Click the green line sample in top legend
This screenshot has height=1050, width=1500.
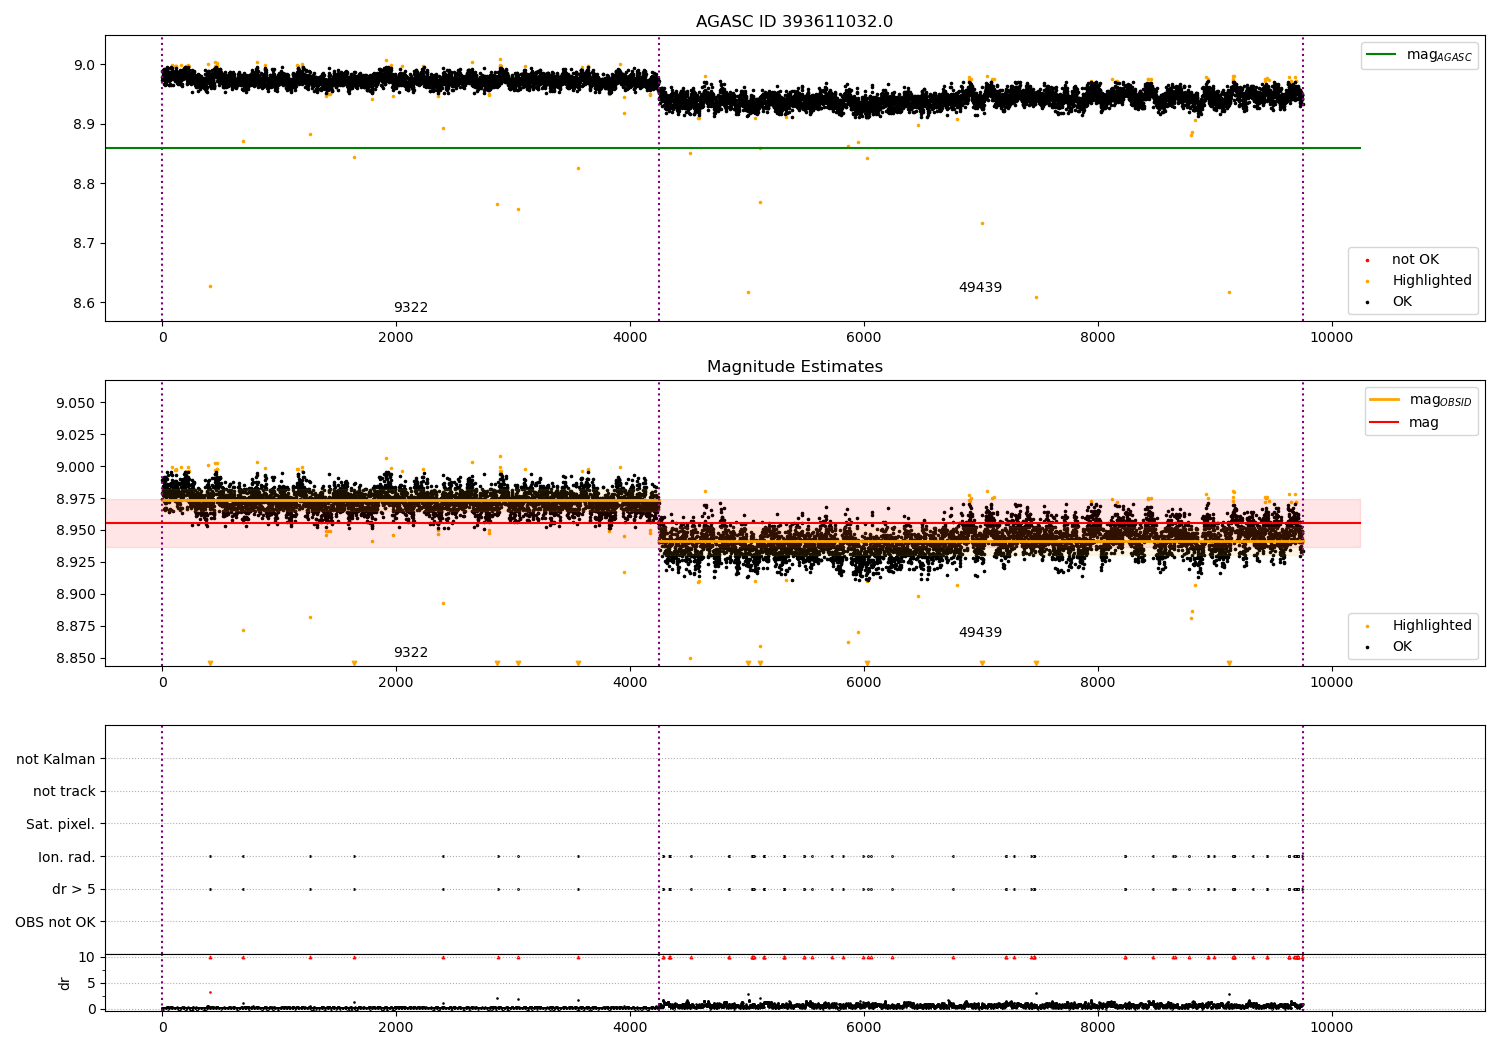(x=1381, y=55)
